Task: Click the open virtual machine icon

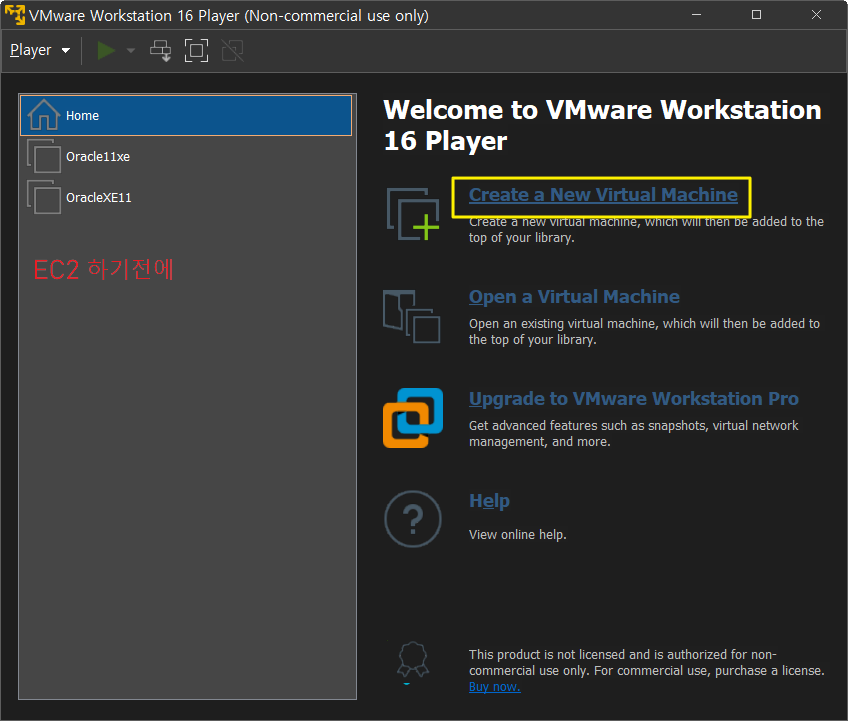Action: [x=412, y=316]
